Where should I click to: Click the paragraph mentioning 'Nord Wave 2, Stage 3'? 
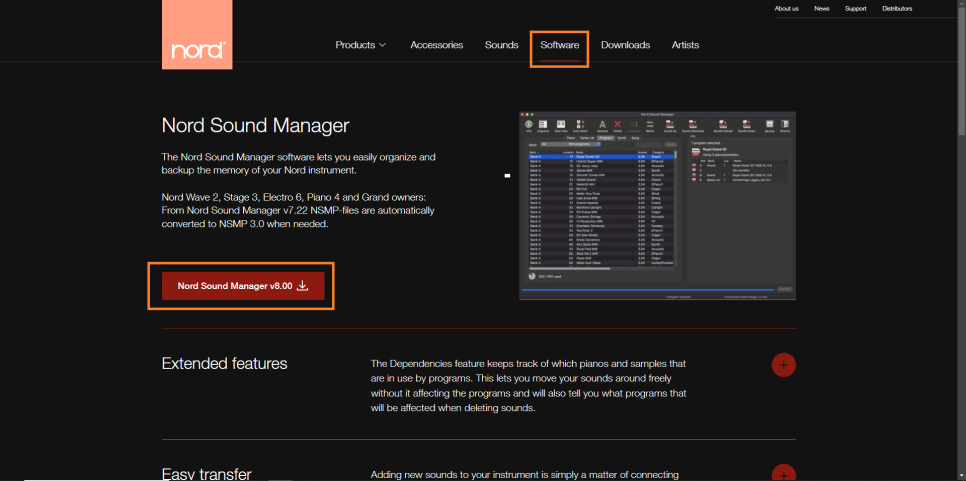click(298, 211)
